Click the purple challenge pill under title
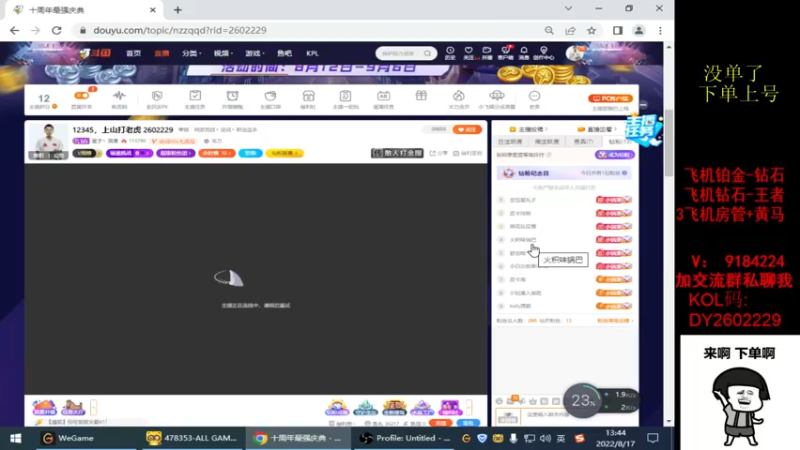The height and width of the screenshot is (450, 800). [x=129, y=153]
